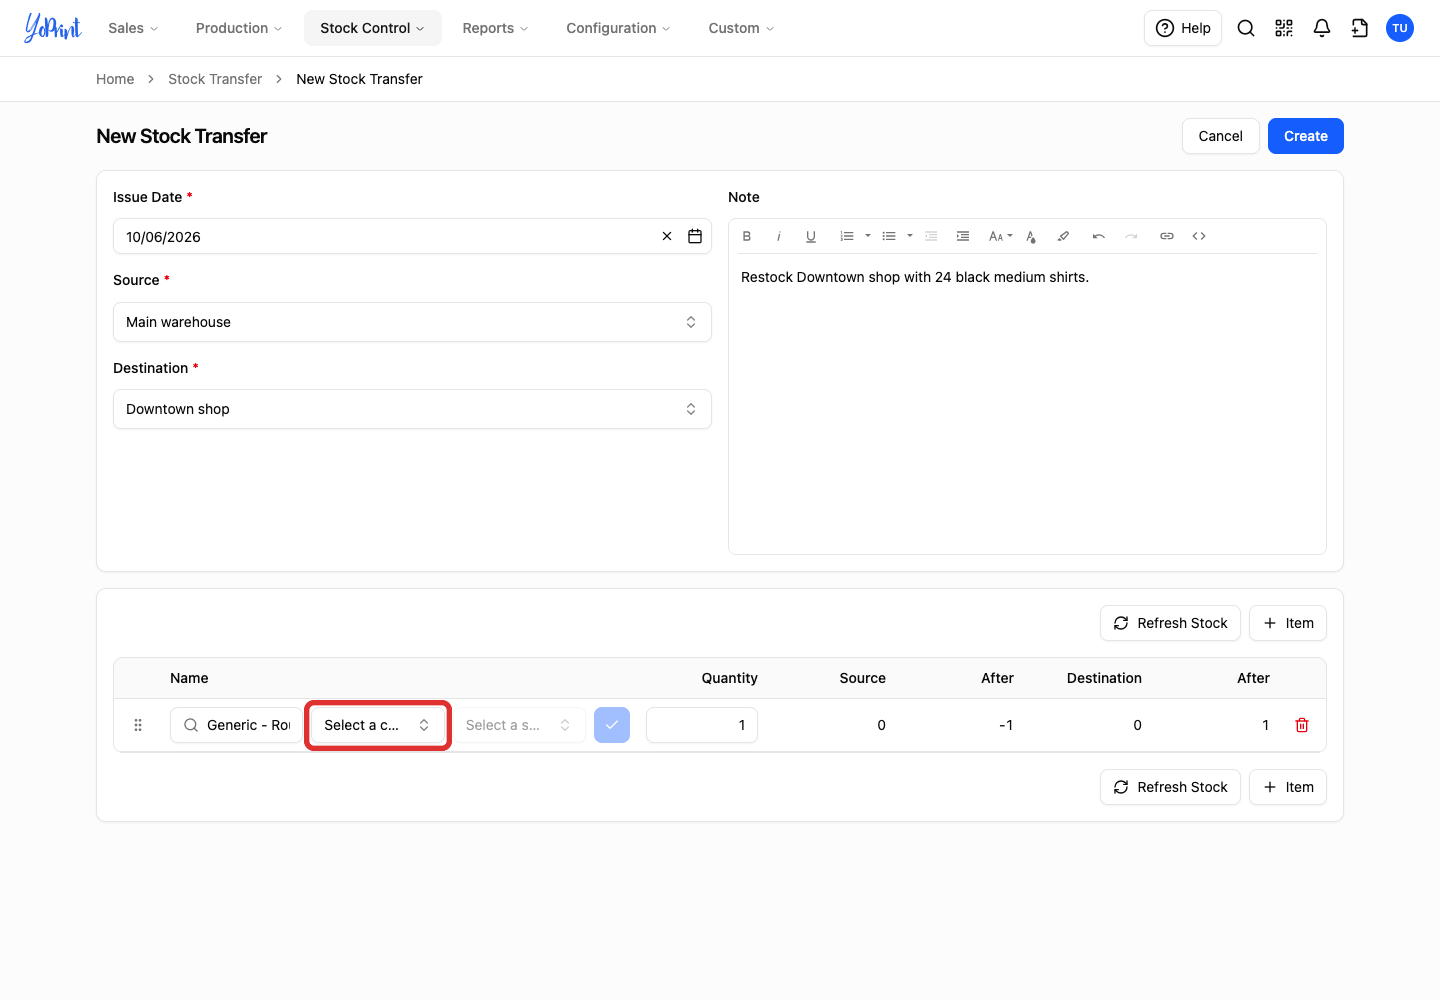
Task: Insert a bulleted list in Note
Action: (889, 236)
